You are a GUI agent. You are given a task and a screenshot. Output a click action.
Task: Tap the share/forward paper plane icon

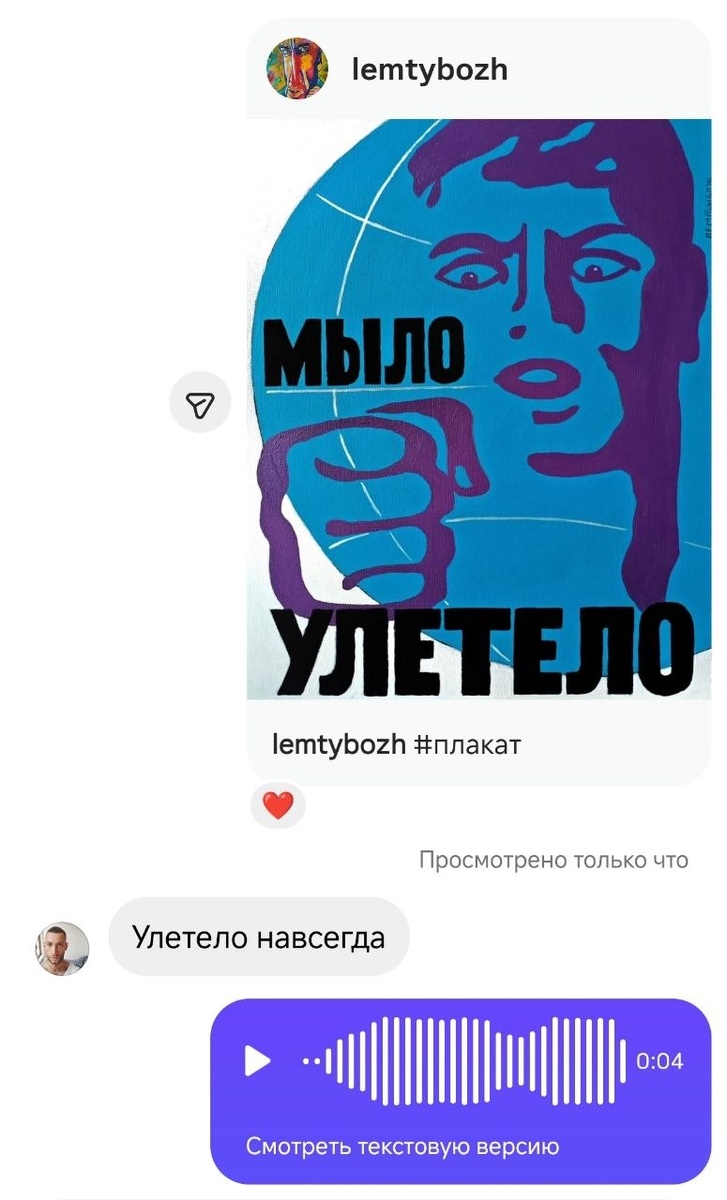point(200,403)
